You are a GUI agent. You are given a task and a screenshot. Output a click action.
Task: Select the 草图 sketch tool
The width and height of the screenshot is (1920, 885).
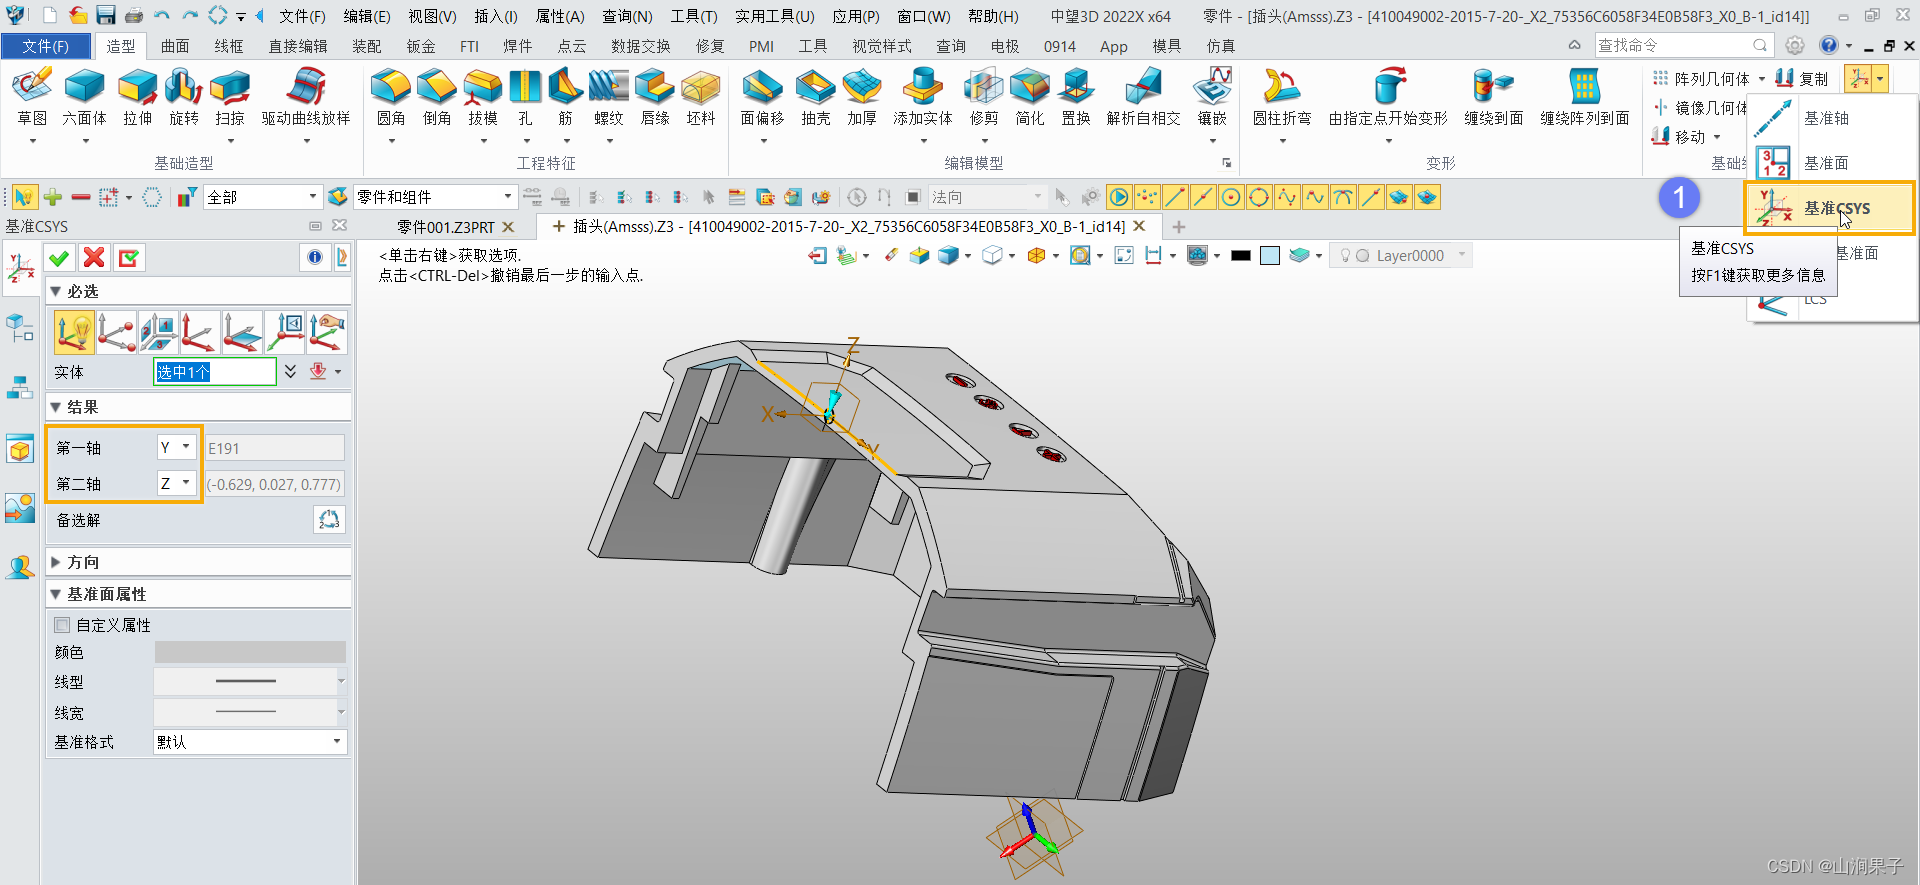pos(32,97)
